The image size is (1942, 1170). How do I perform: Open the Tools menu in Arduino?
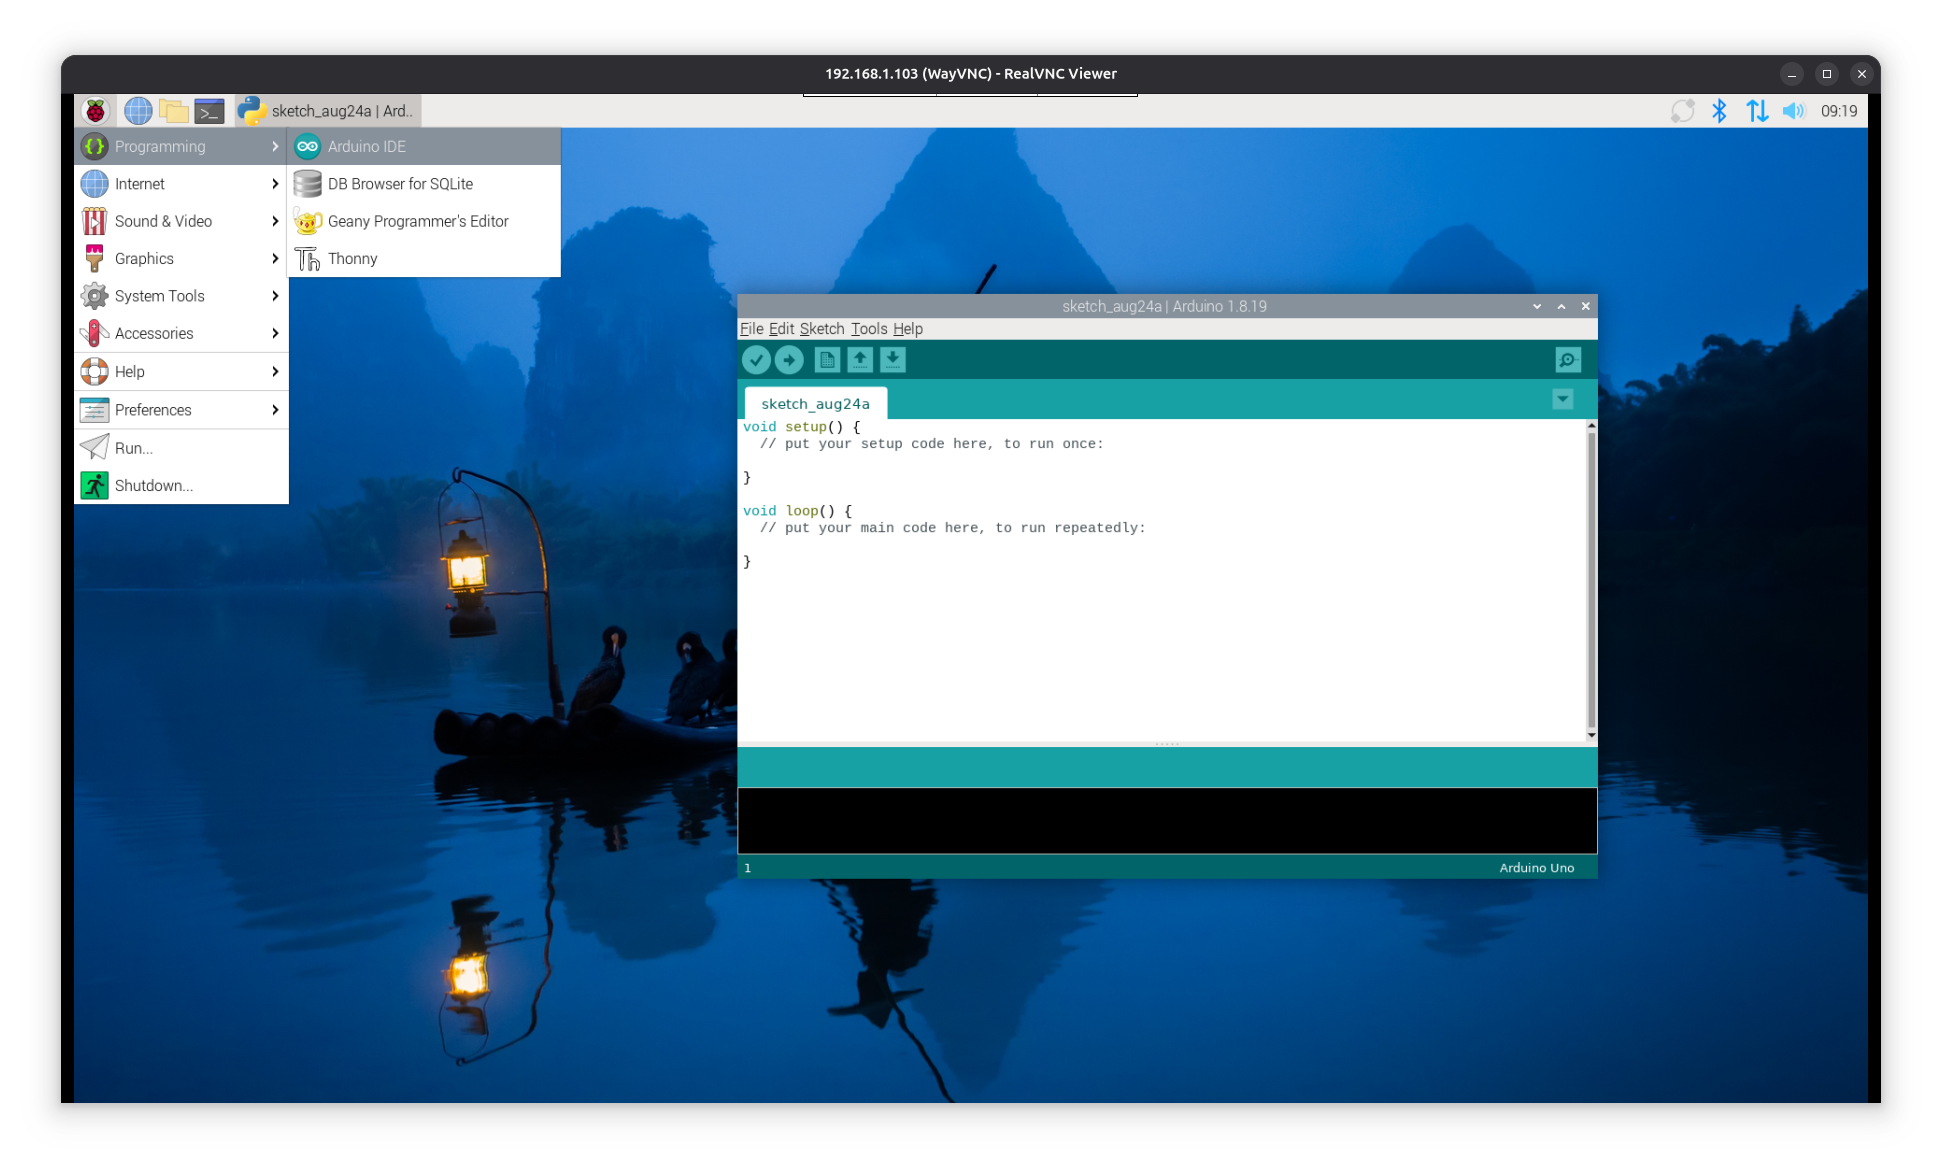click(868, 329)
